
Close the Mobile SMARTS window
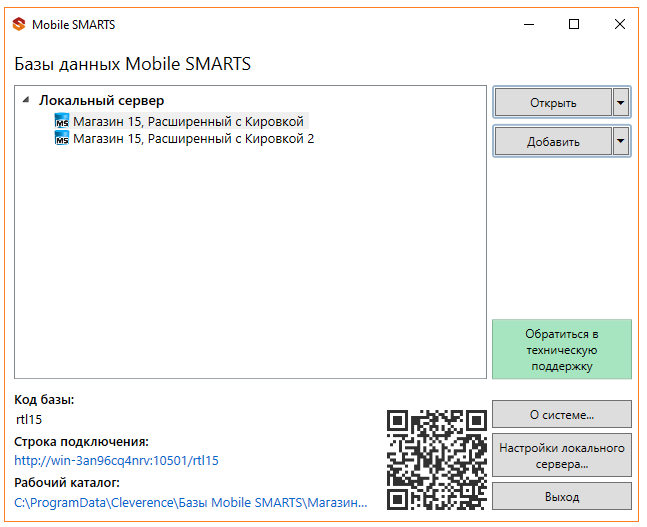click(x=620, y=24)
